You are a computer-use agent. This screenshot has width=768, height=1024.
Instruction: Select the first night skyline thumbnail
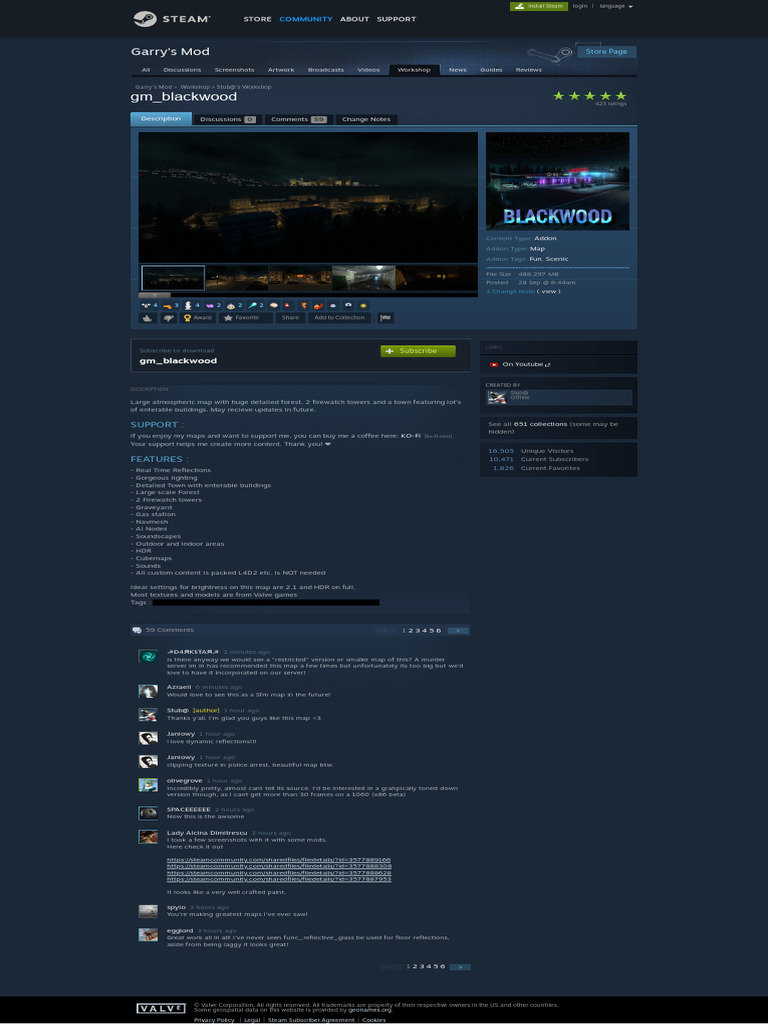click(173, 278)
